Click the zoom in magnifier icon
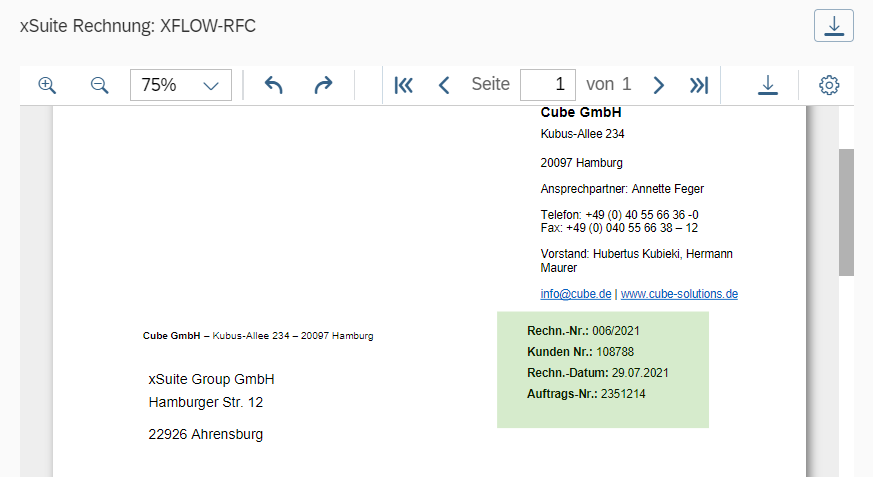The width and height of the screenshot is (873, 477). point(47,85)
